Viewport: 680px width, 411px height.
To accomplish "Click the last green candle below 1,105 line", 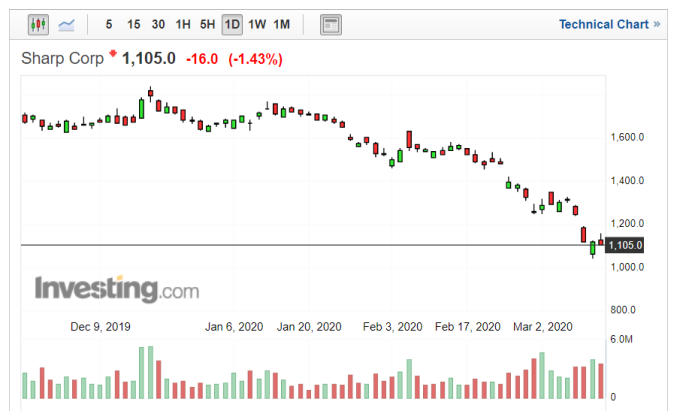I will (593, 248).
